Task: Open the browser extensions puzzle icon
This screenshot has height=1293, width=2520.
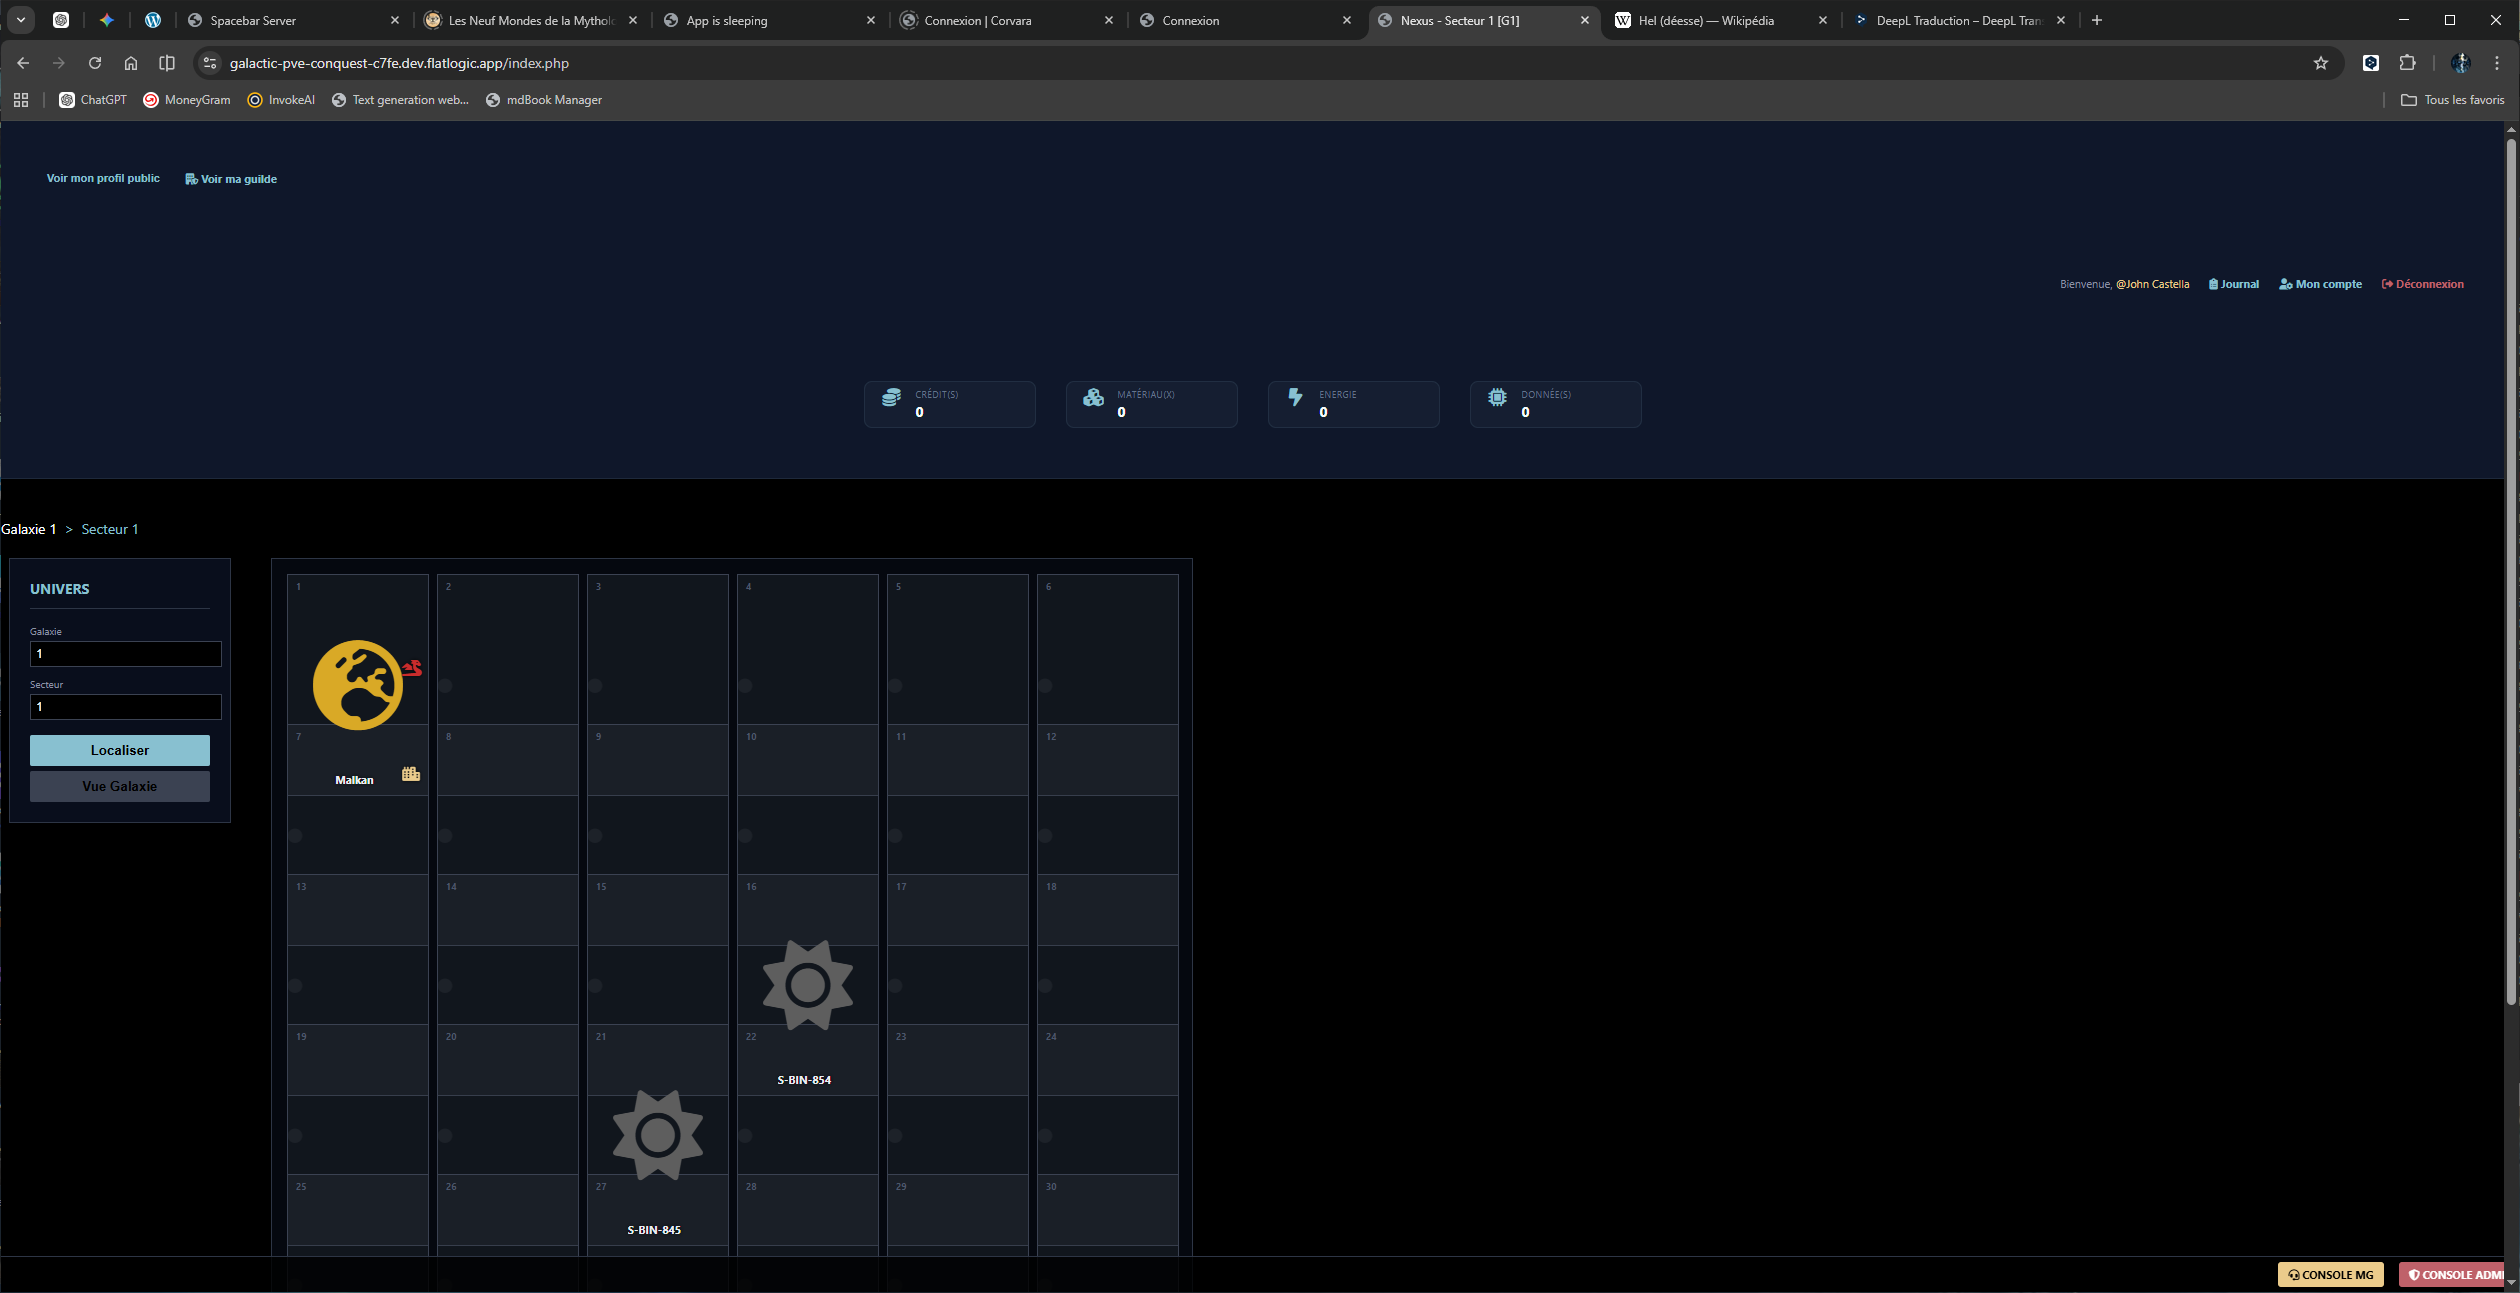Action: coord(2407,63)
